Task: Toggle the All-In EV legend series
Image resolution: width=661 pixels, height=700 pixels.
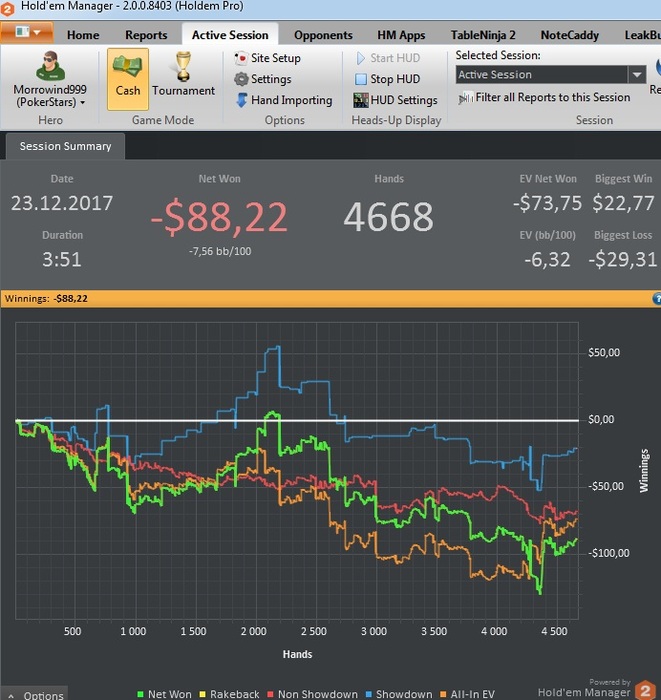Action: click(467, 694)
